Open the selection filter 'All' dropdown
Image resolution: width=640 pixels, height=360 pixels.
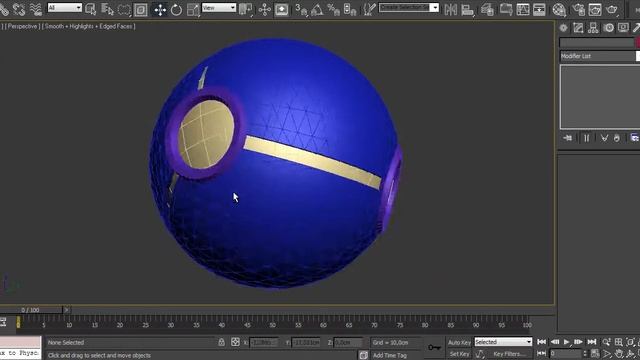64,8
